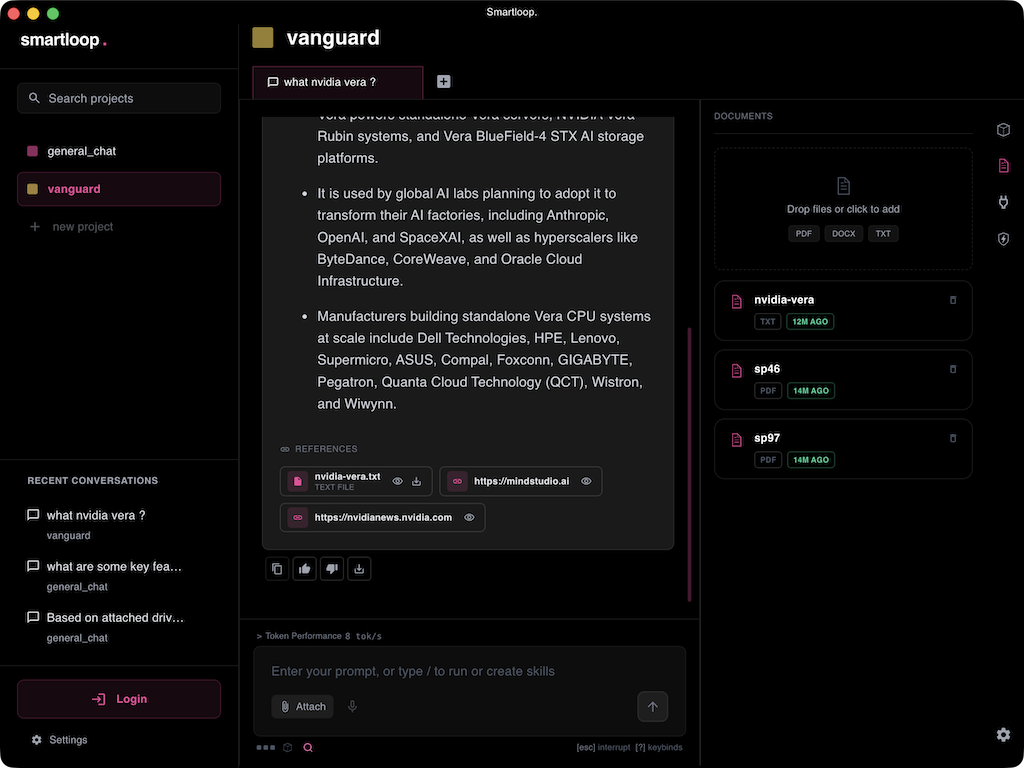Click the sp46 document file icon
Image resolution: width=1024 pixels, height=768 pixels.
tap(737, 370)
